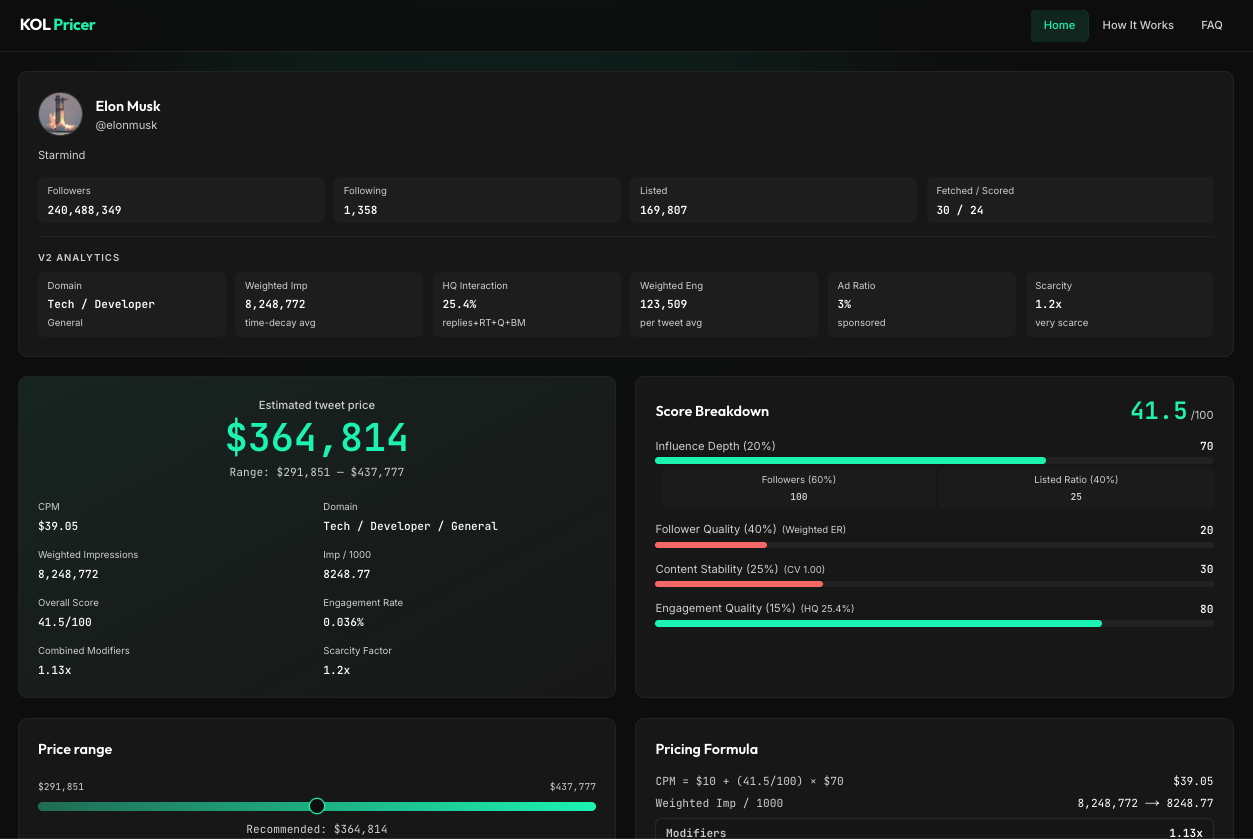The image size is (1253, 839).
Task: Click the Ad Ratio value 3%
Action: [x=844, y=304]
